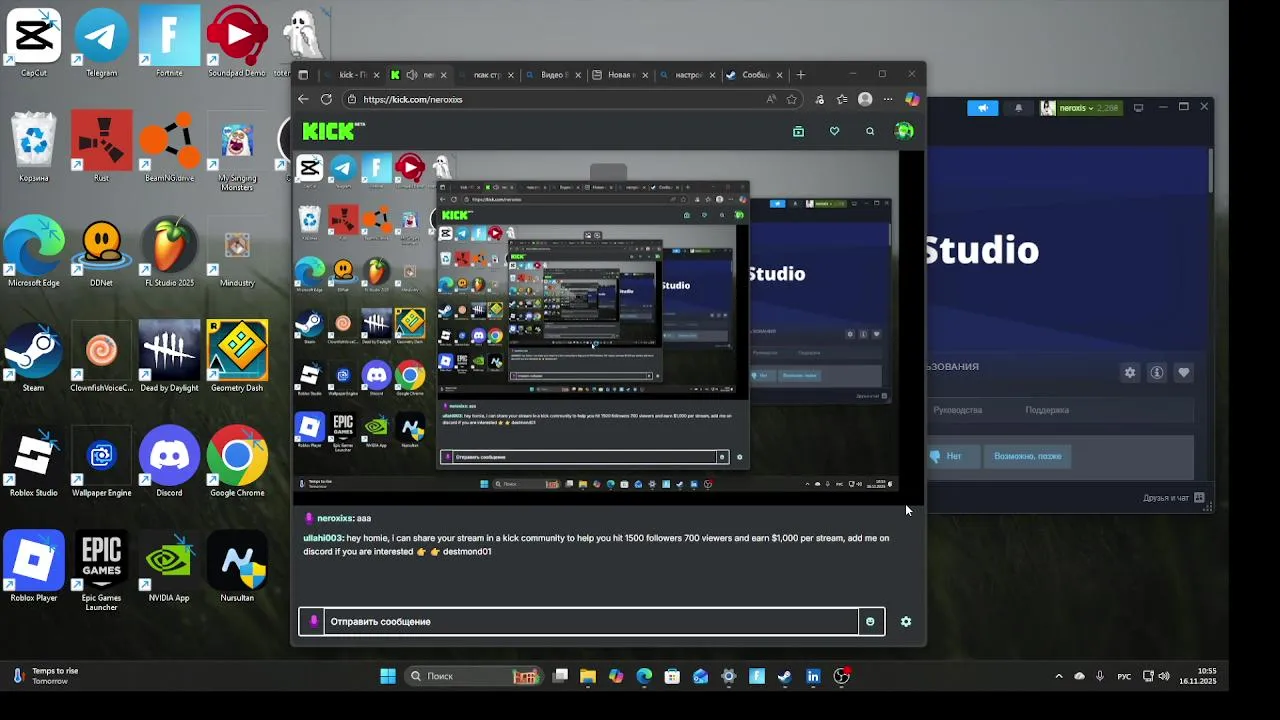Open Roblox Studio desktop shortcut
The height and width of the screenshot is (720, 1280).
[34, 462]
